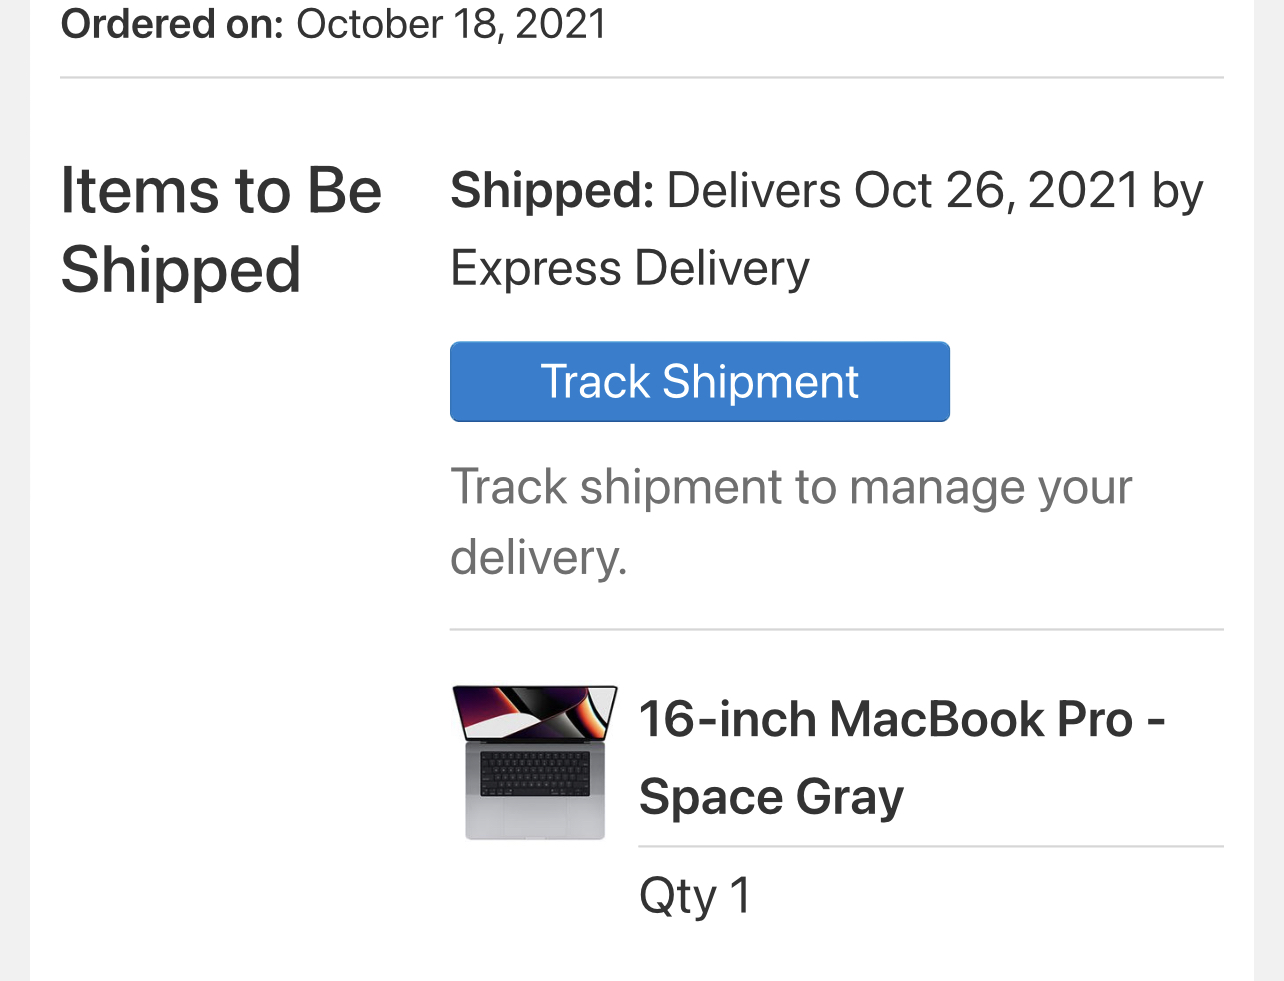
Task: Click the word Shipped in the left heading
Action: tap(181, 270)
